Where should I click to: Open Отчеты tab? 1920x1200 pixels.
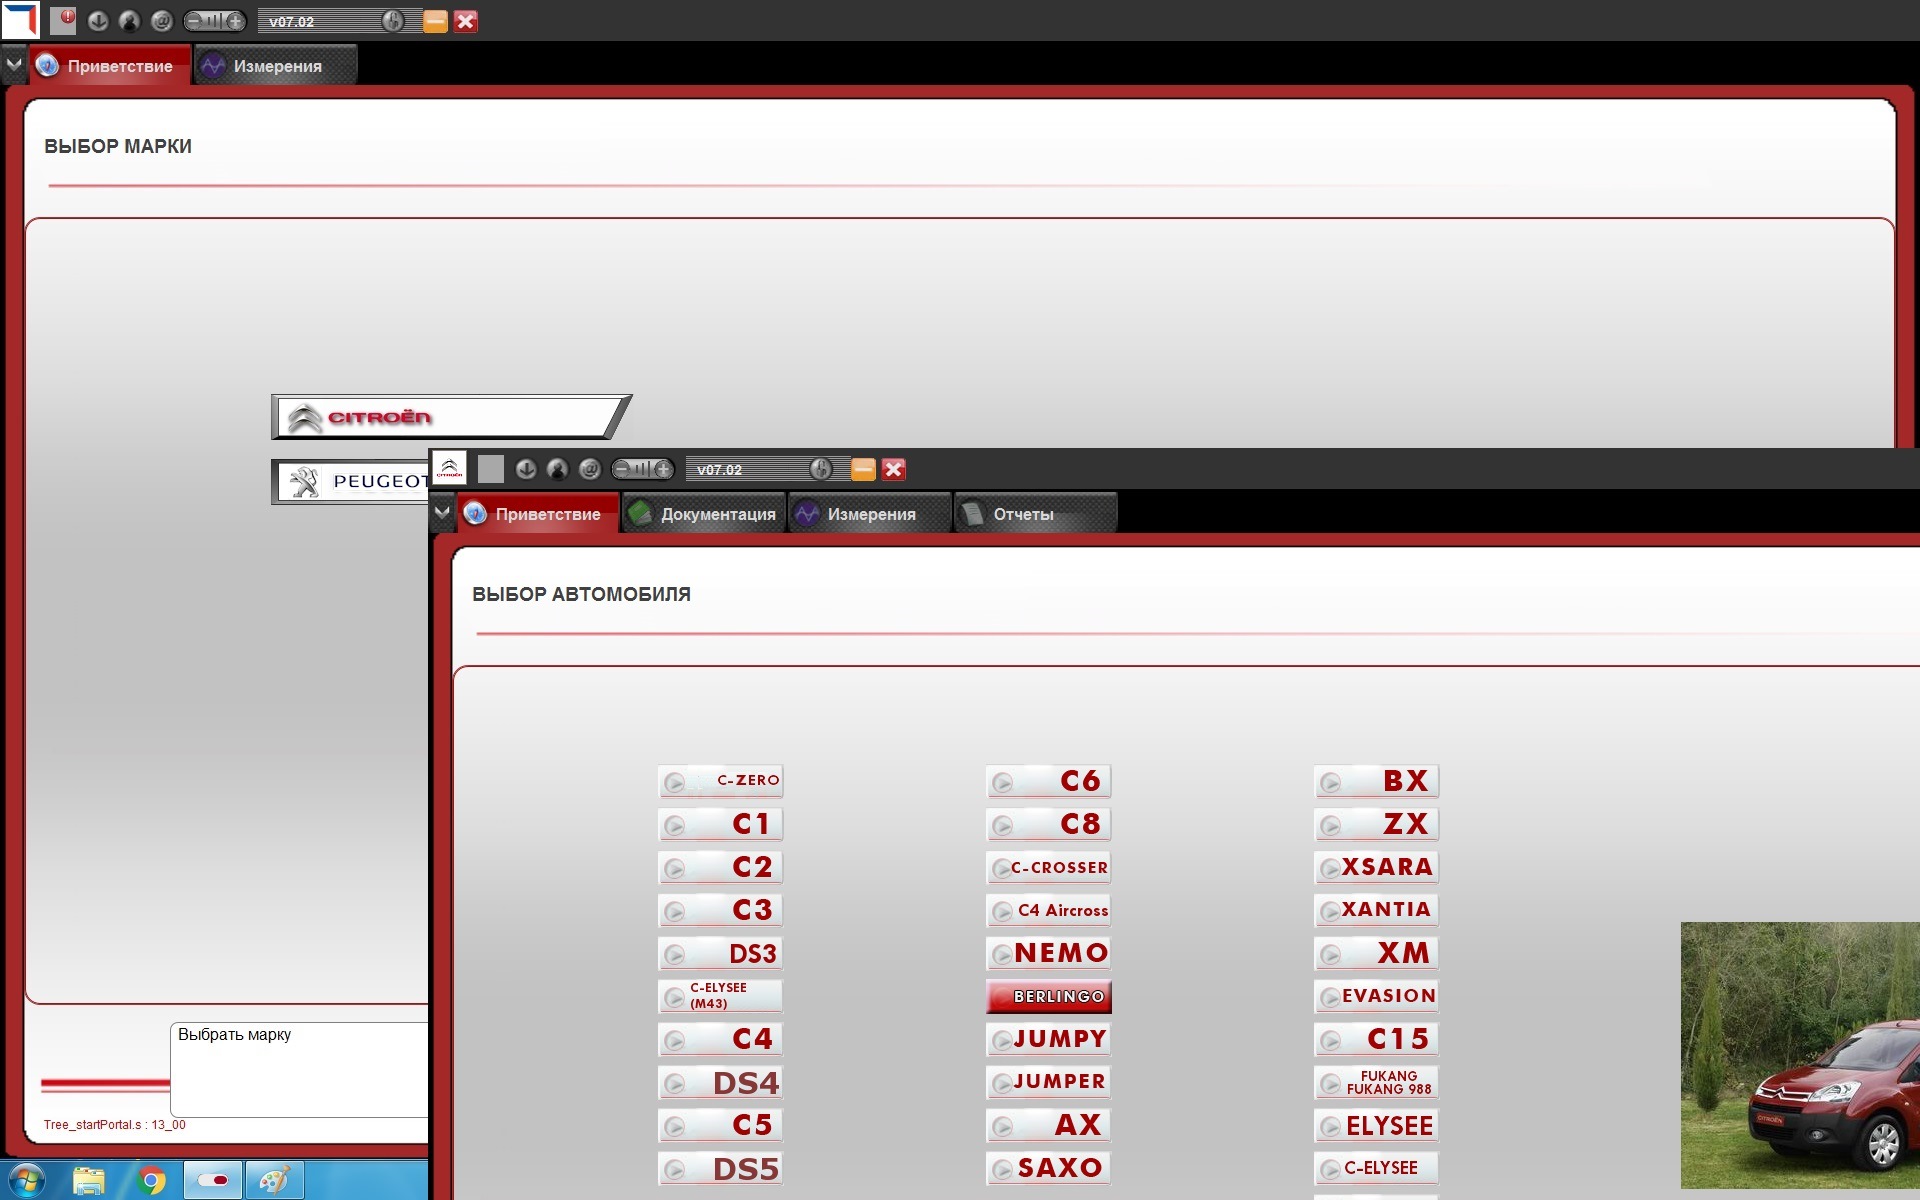pyautogui.click(x=1035, y=514)
